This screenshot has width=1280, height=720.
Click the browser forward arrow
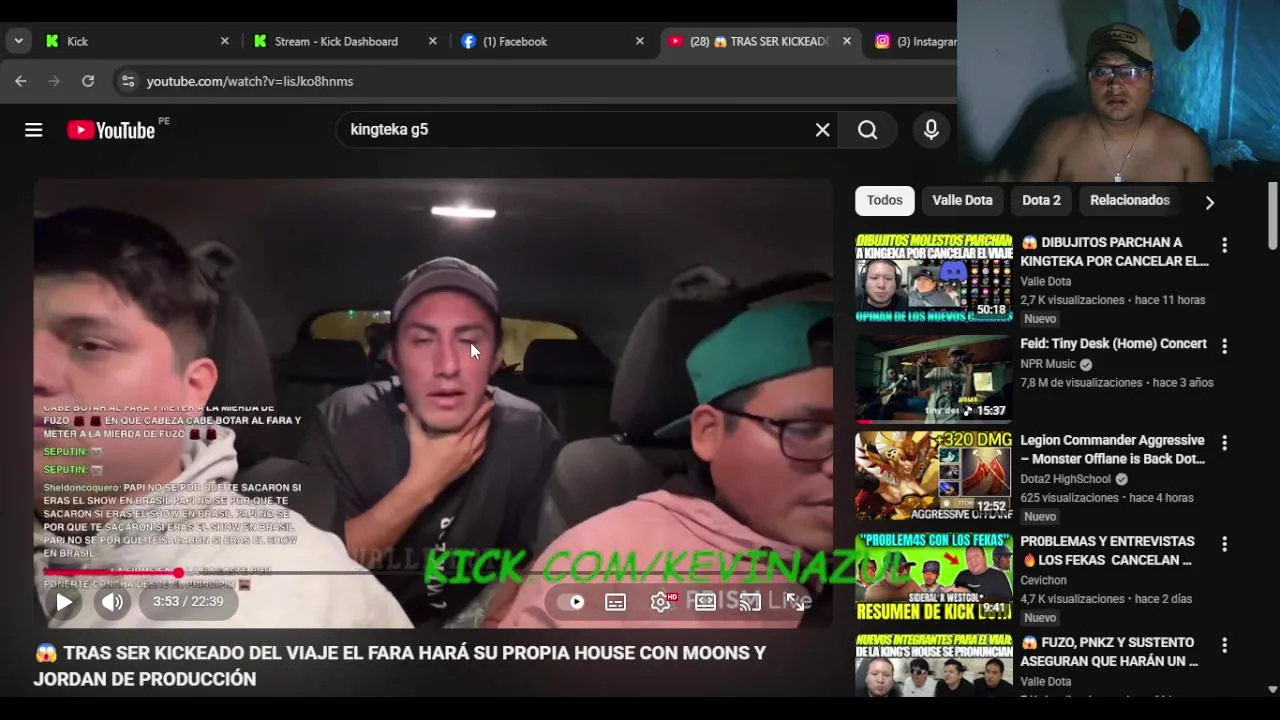(54, 81)
